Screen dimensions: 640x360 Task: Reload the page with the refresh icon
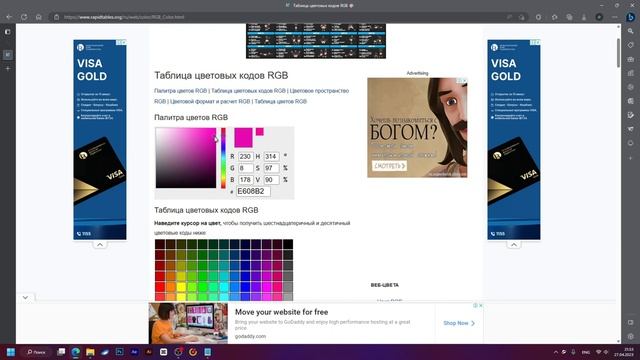(24, 17)
